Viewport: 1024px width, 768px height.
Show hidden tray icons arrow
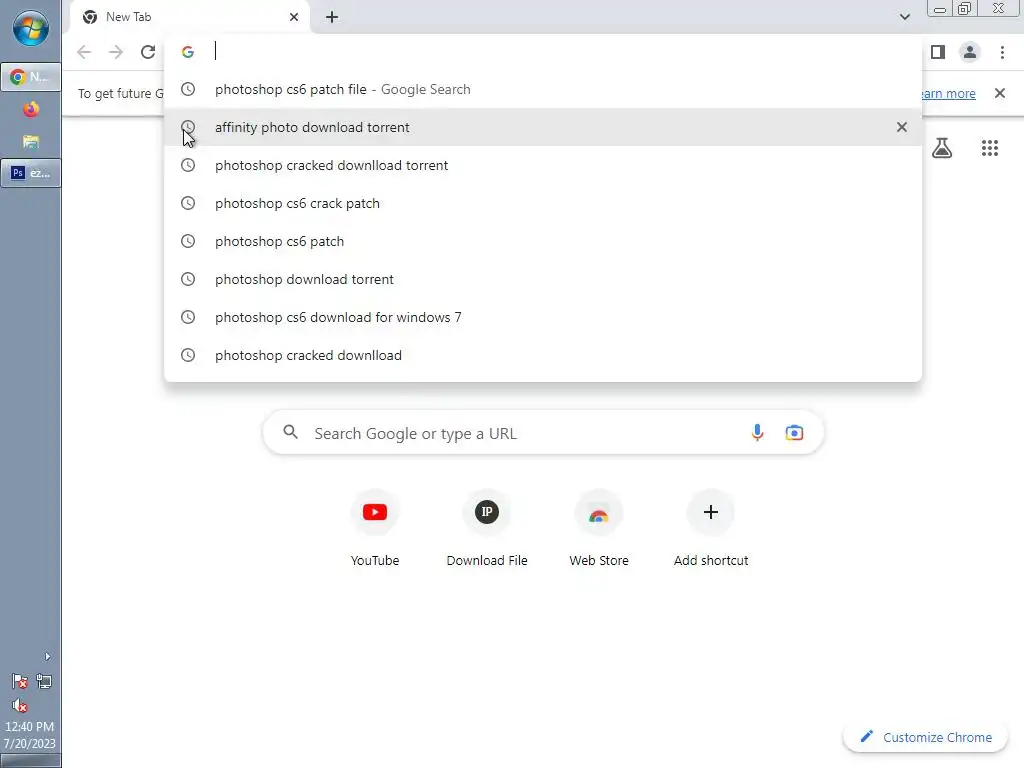tap(47, 656)
